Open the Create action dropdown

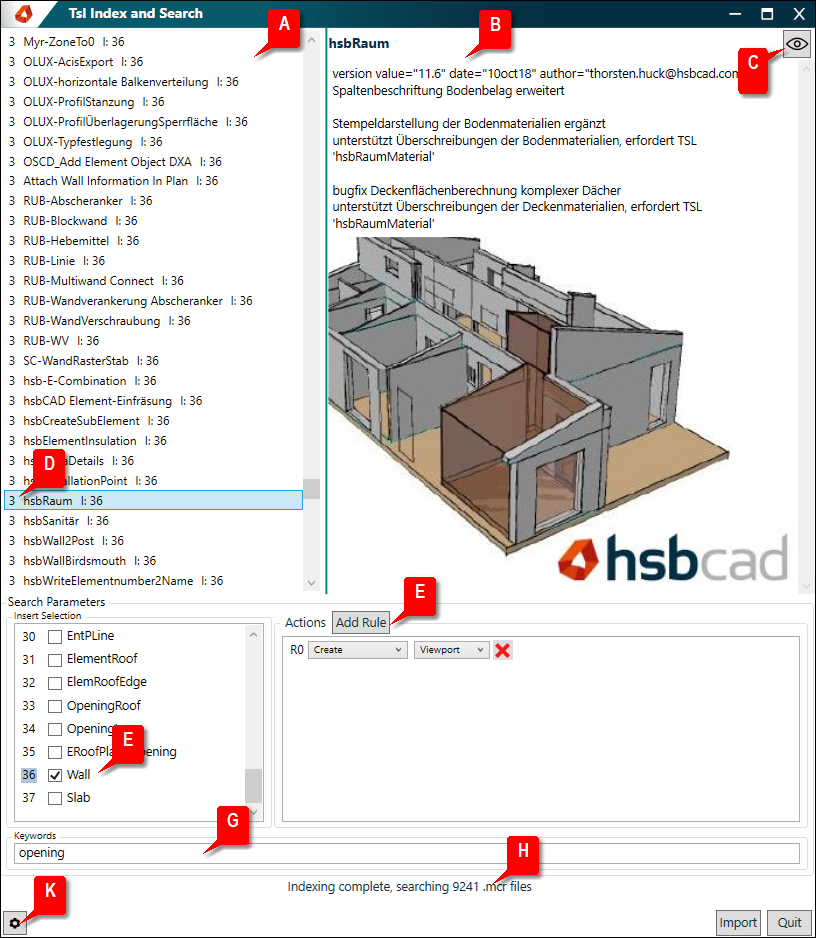(358, 650)
